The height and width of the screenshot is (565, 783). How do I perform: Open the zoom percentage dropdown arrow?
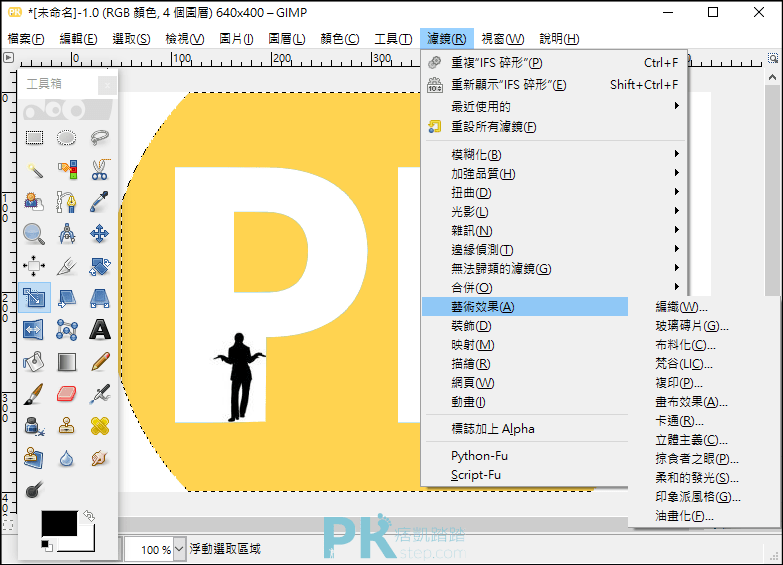[179, 550]
